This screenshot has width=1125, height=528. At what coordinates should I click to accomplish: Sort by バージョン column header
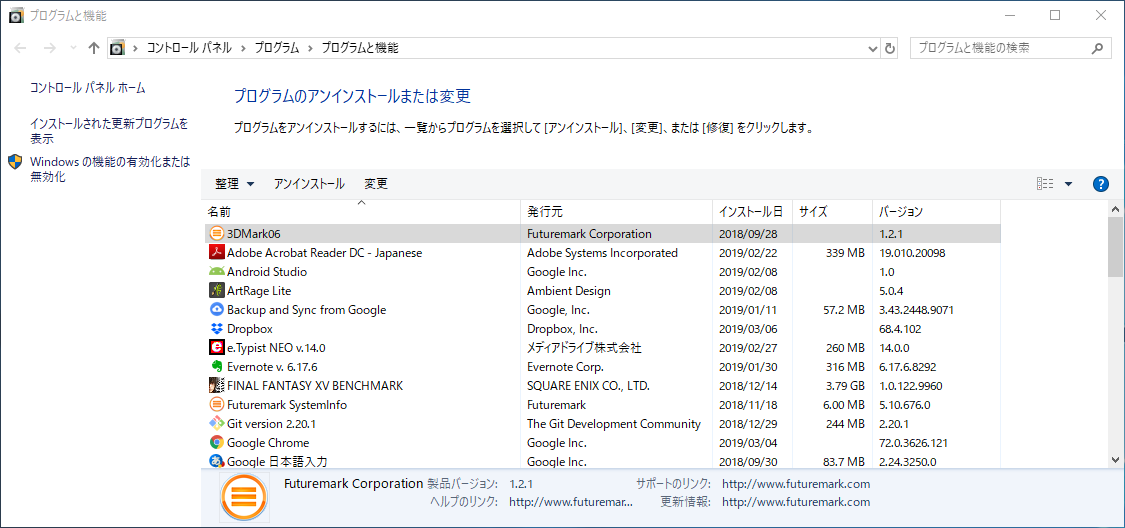coord(936,212)
